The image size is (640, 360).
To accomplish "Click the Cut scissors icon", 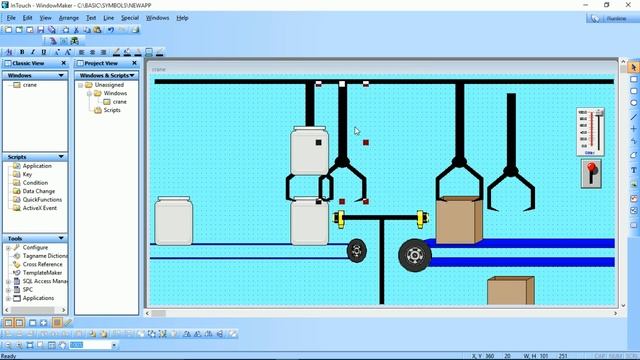I will click(76, 30).
